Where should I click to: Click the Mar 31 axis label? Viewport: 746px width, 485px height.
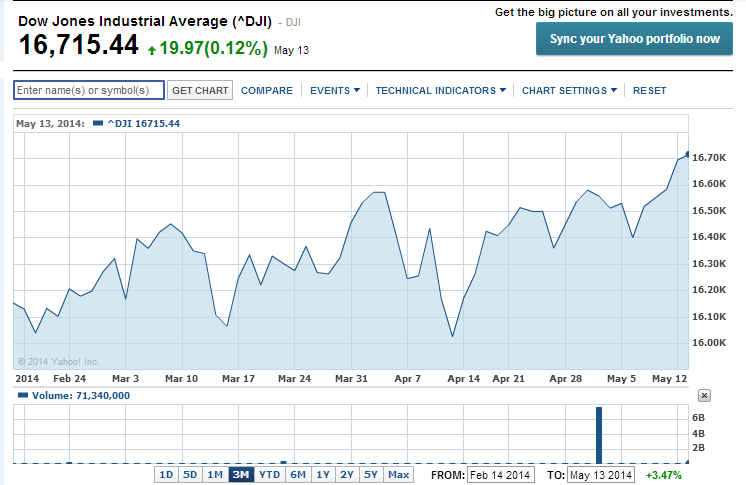pos(351,378)
